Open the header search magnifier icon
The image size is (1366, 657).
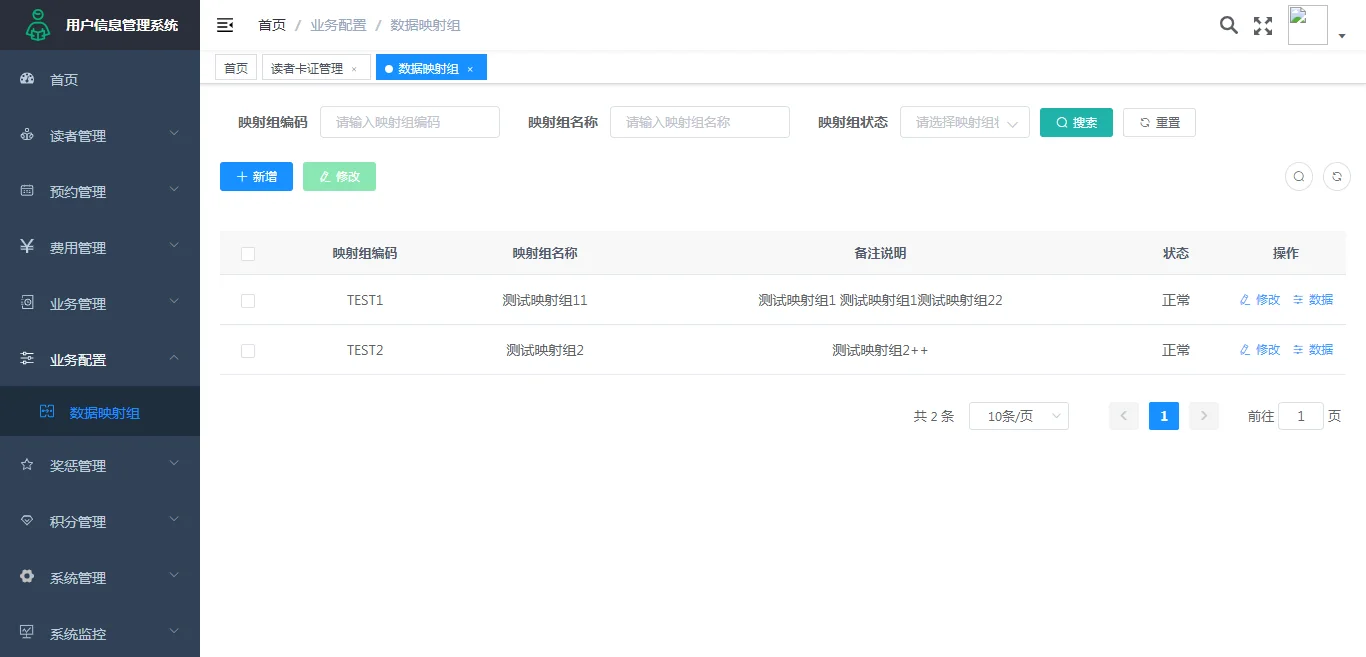pyautogui.click(x=1229, y=25)
